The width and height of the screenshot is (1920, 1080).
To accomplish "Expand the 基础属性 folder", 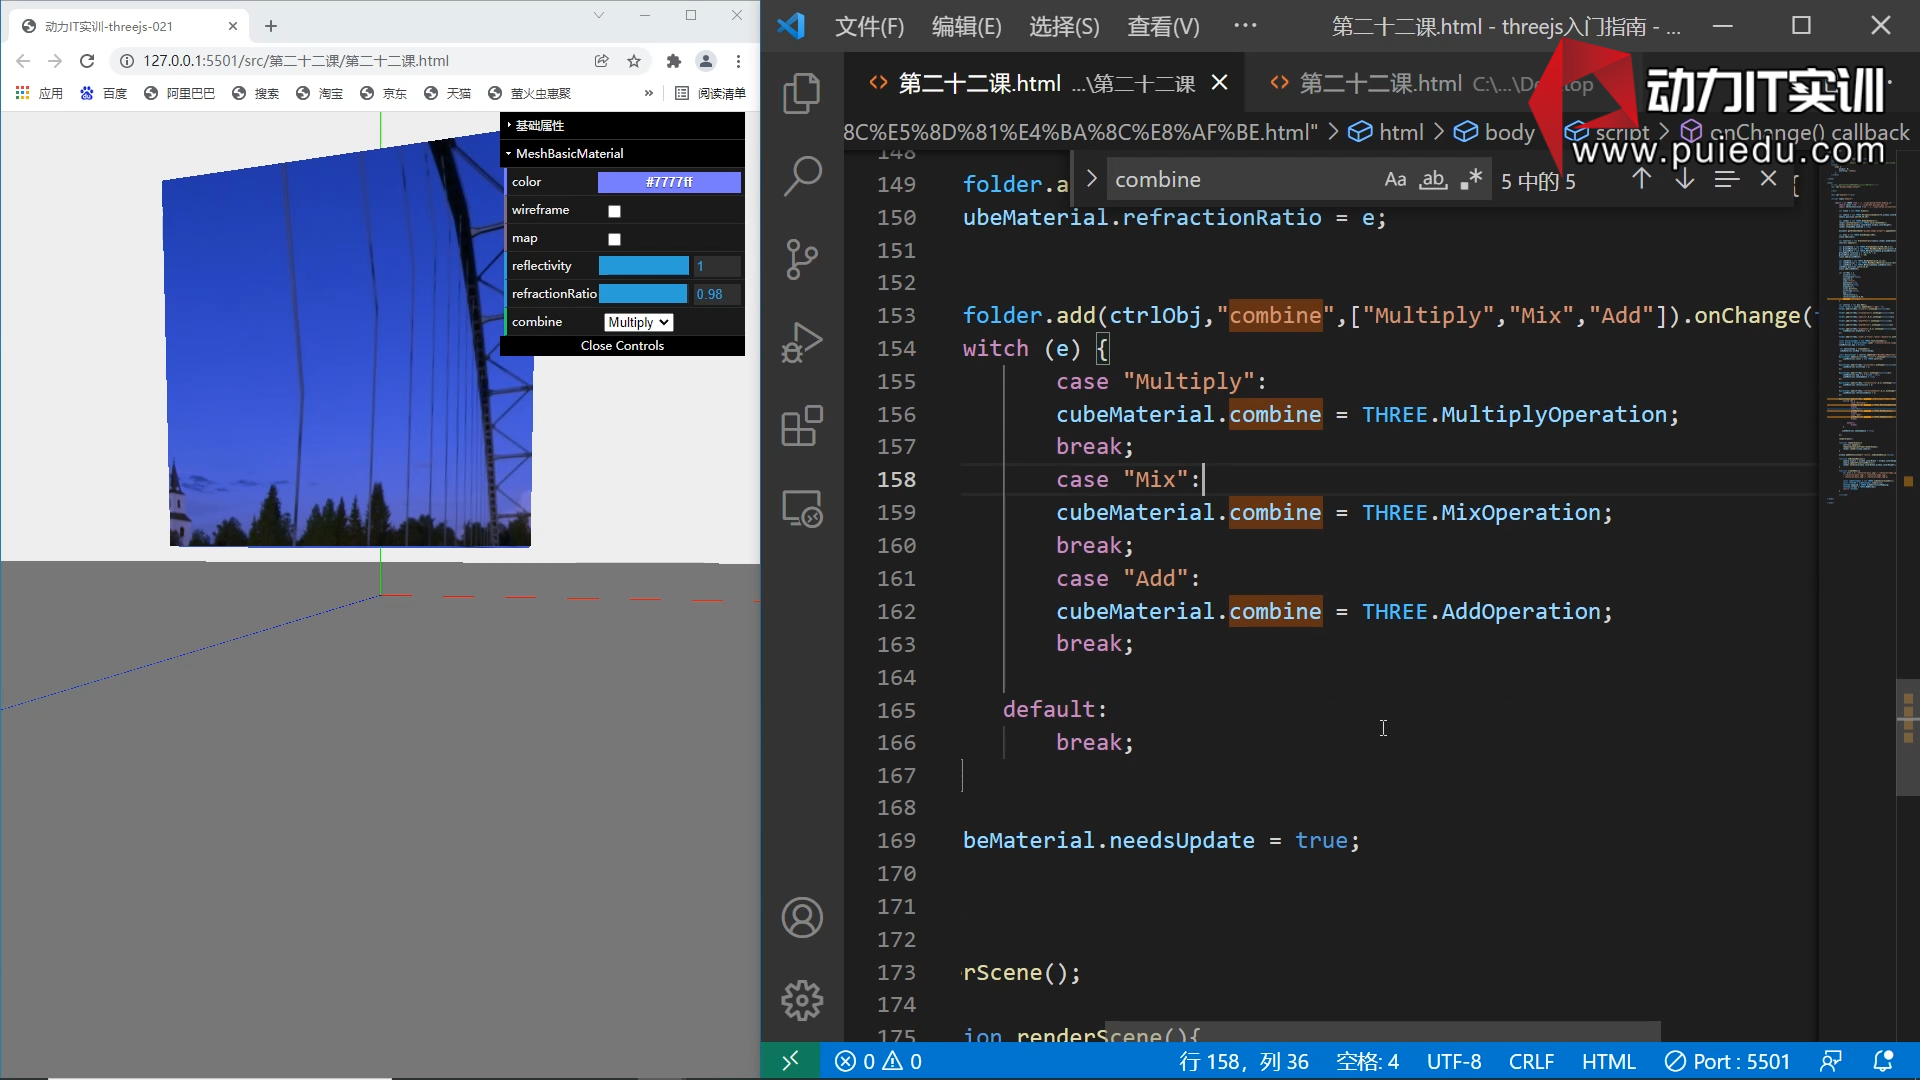I will click(539, 125).
